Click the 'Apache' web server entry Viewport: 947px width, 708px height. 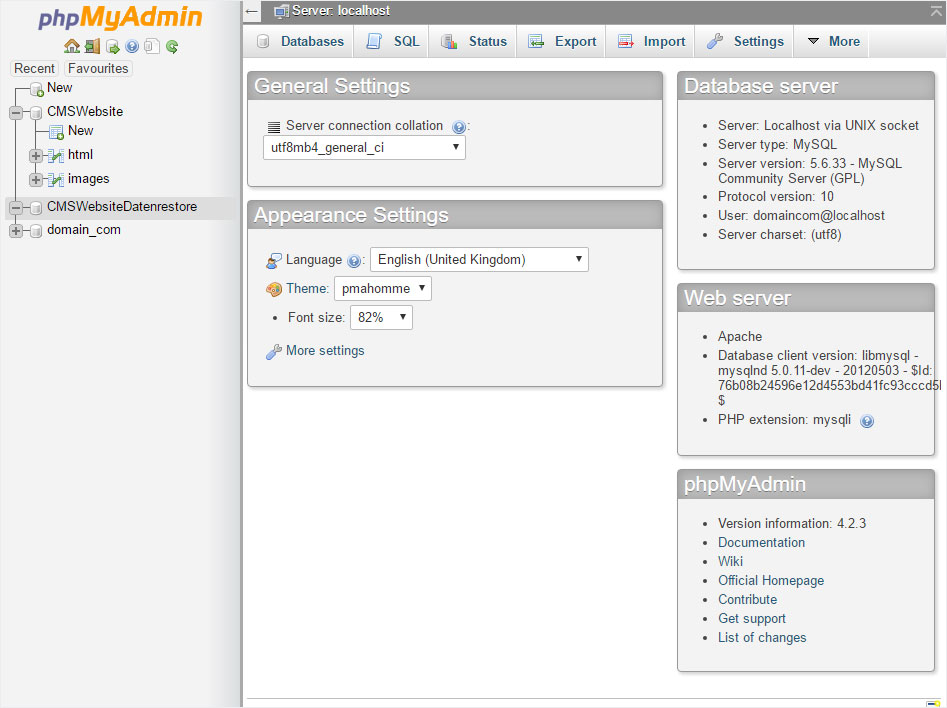pos(740,336)
